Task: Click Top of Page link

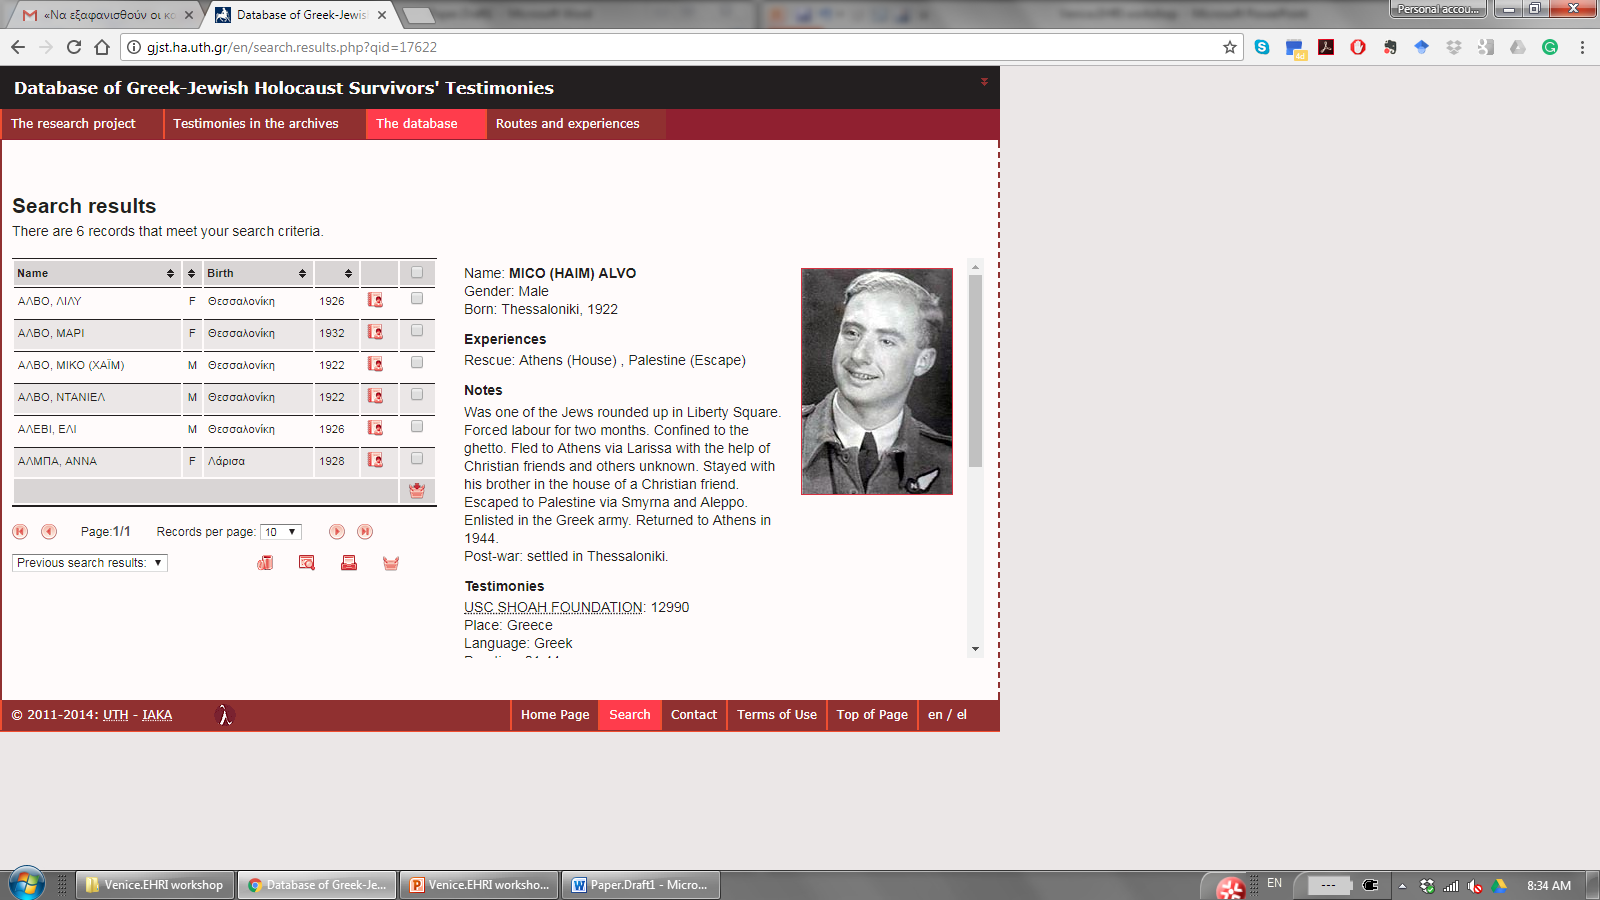Action: pyautogui.click(x=872, y=715)
